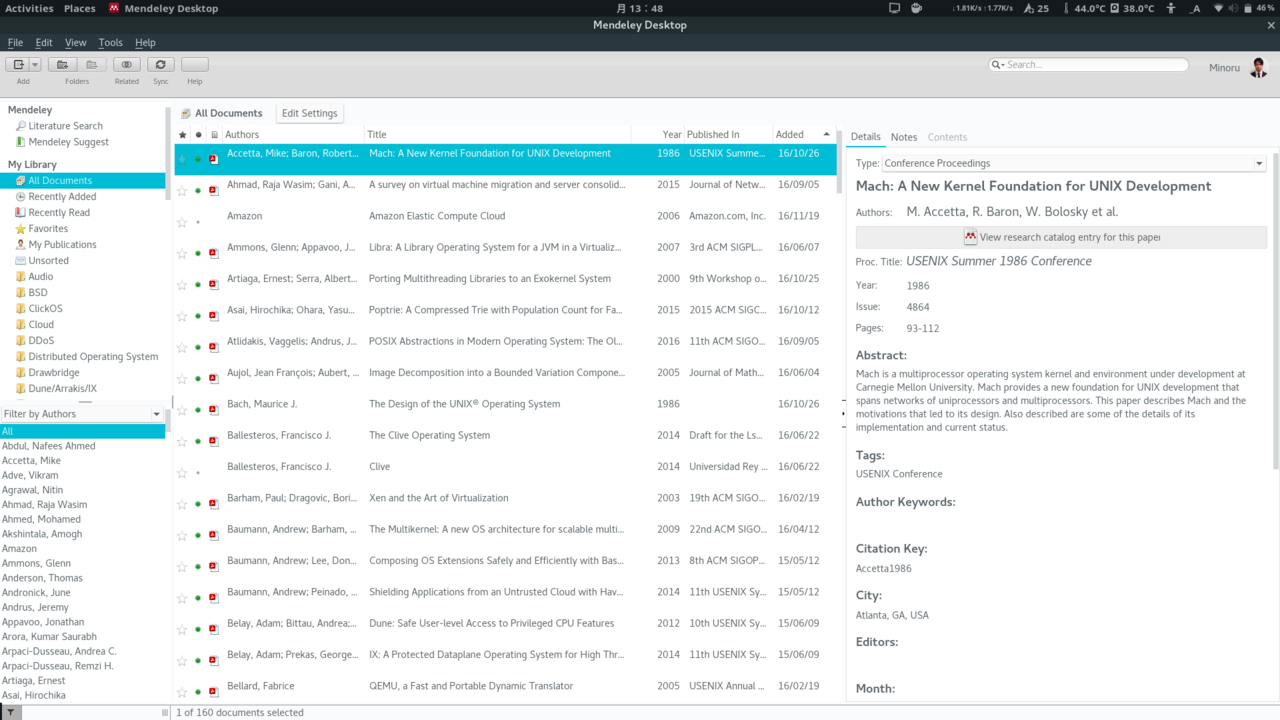Favorite the Ahmad, Raja Wasim paper star

[182, 190]
